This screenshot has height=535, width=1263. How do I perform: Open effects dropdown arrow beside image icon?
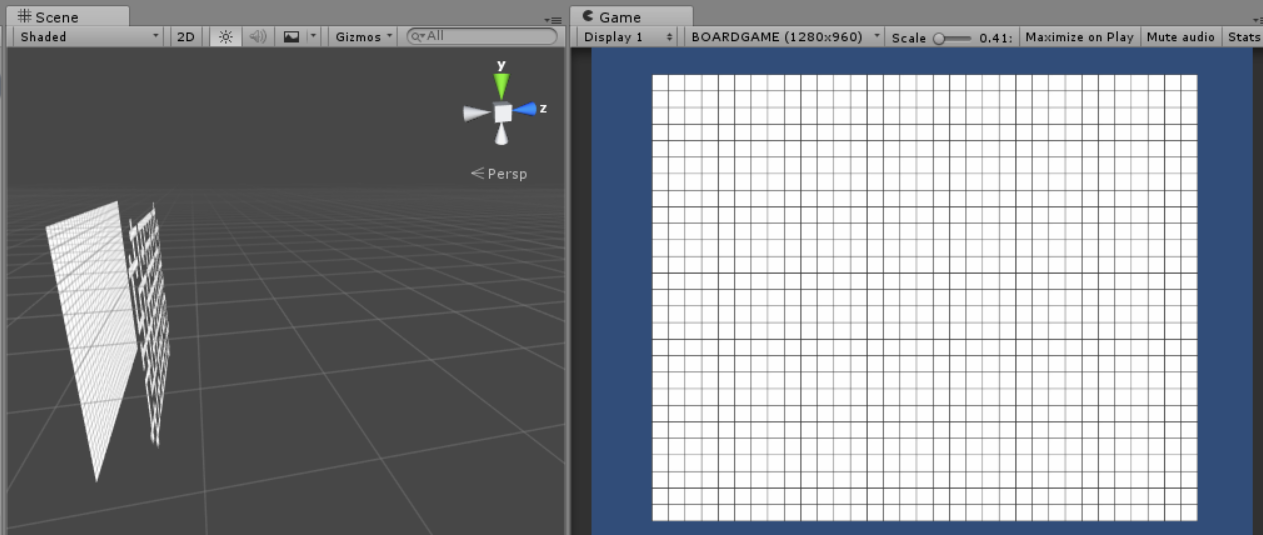(x=313, y=37)
